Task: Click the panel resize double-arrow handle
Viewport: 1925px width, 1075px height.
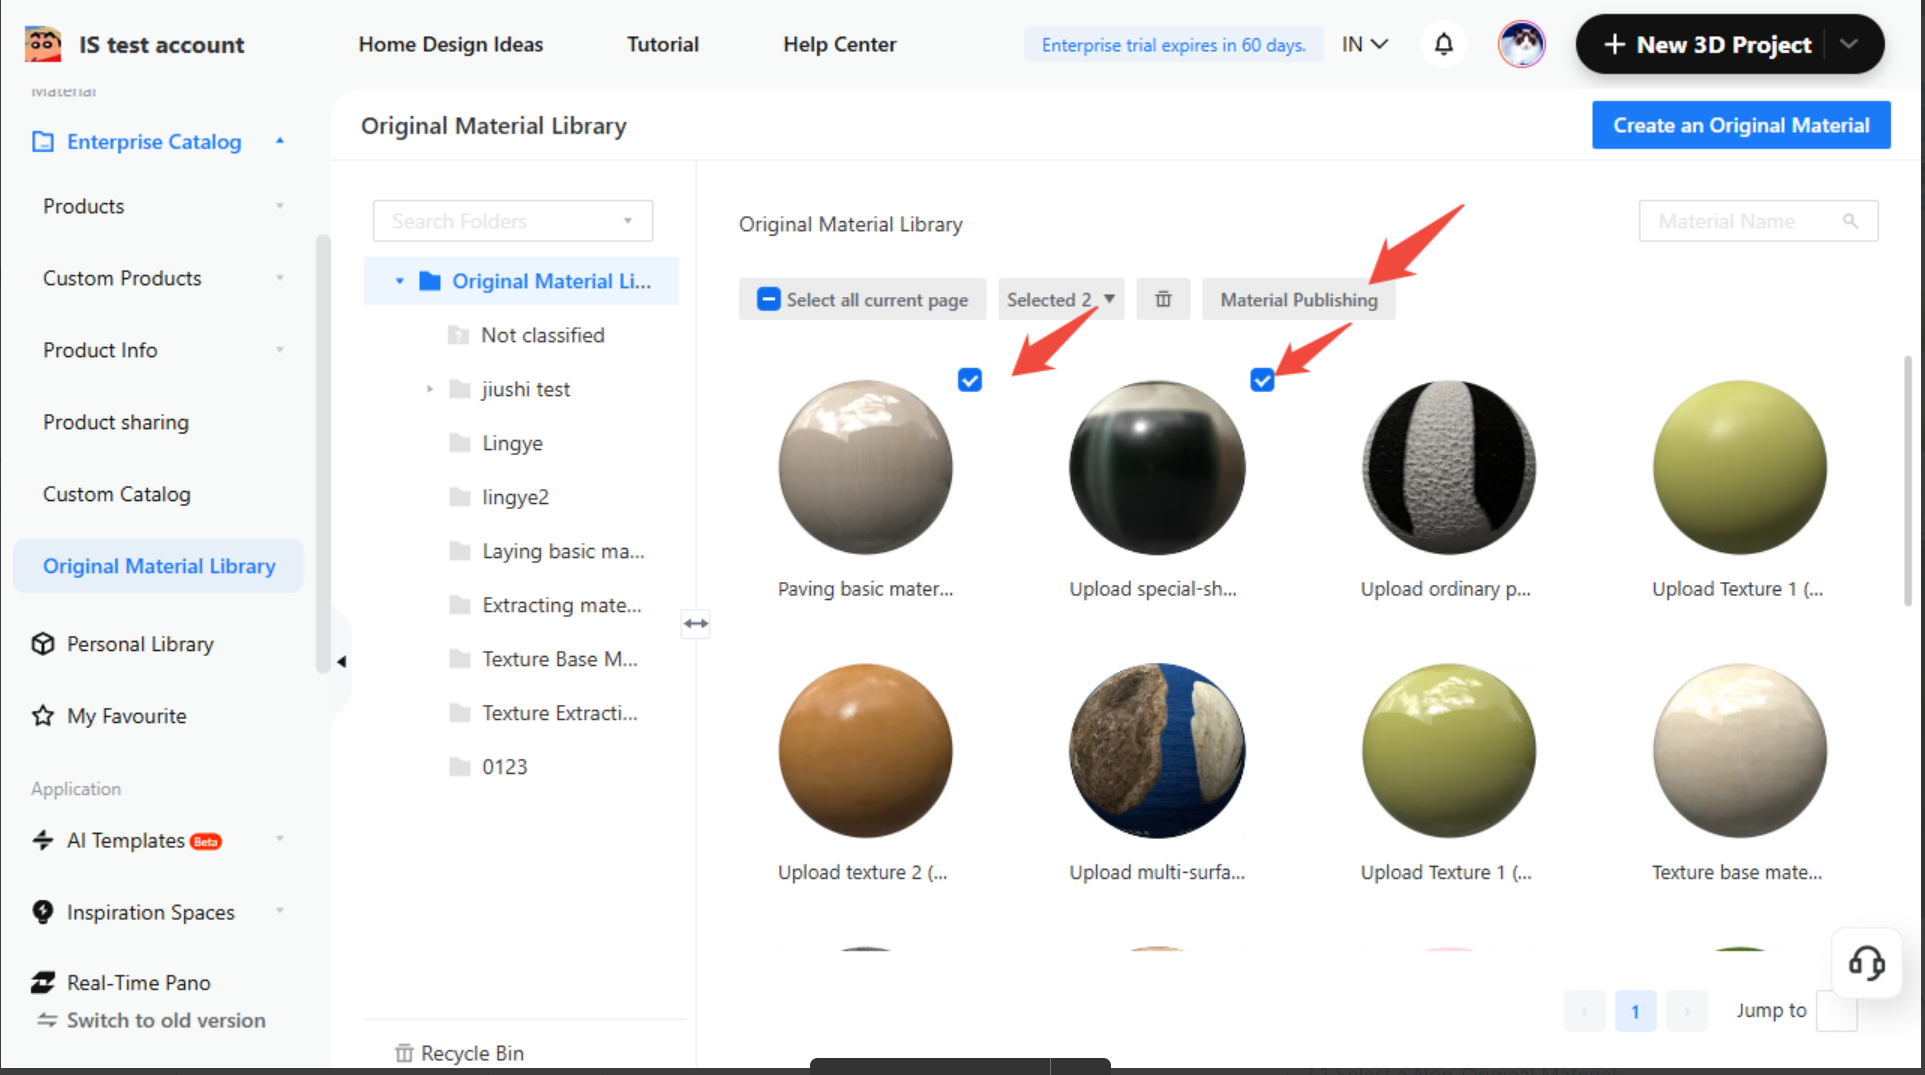Action: [x=696, y=624]
